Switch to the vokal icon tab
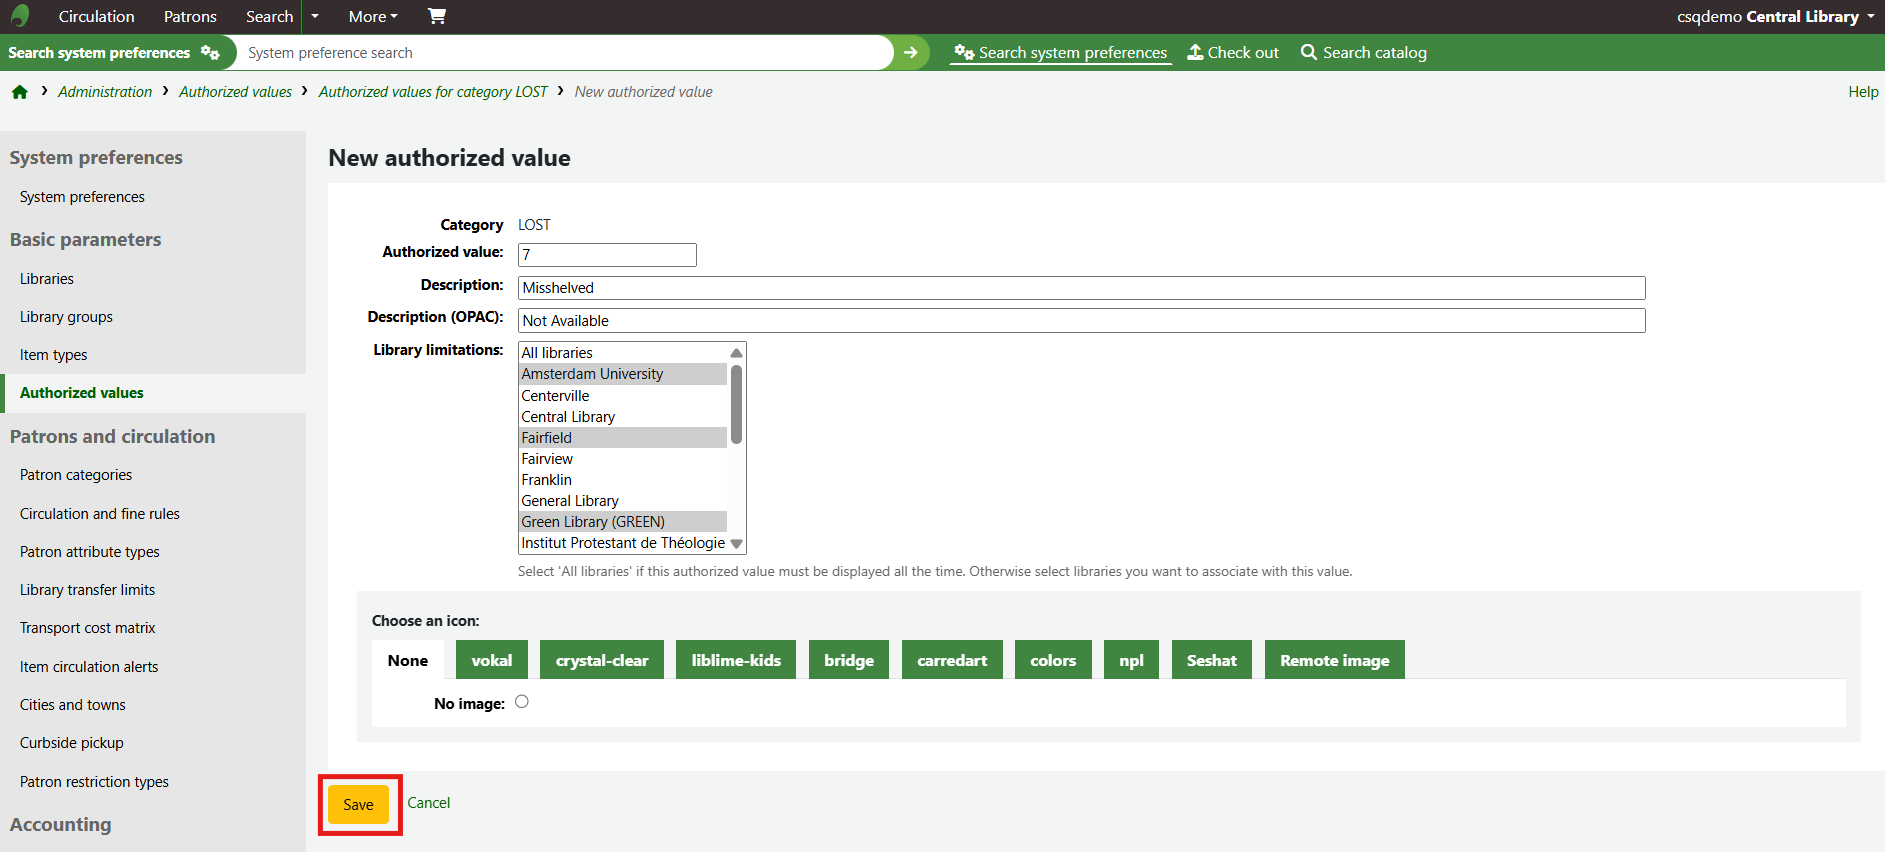The width and height of the screenshot is (1885, 852). (491, 660)
